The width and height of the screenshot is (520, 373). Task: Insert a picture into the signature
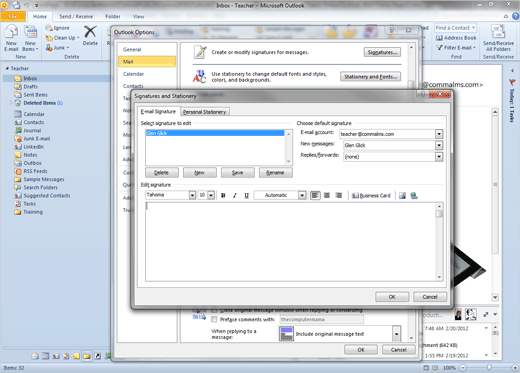coord(402,196)
